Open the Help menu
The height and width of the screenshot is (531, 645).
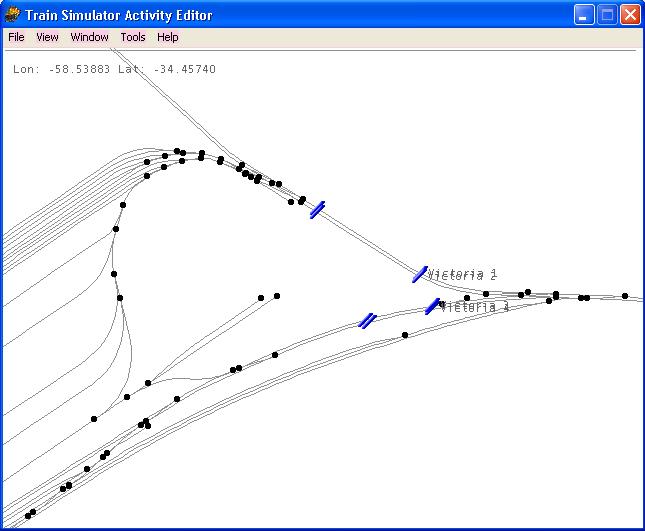click(x=168, y=37)
